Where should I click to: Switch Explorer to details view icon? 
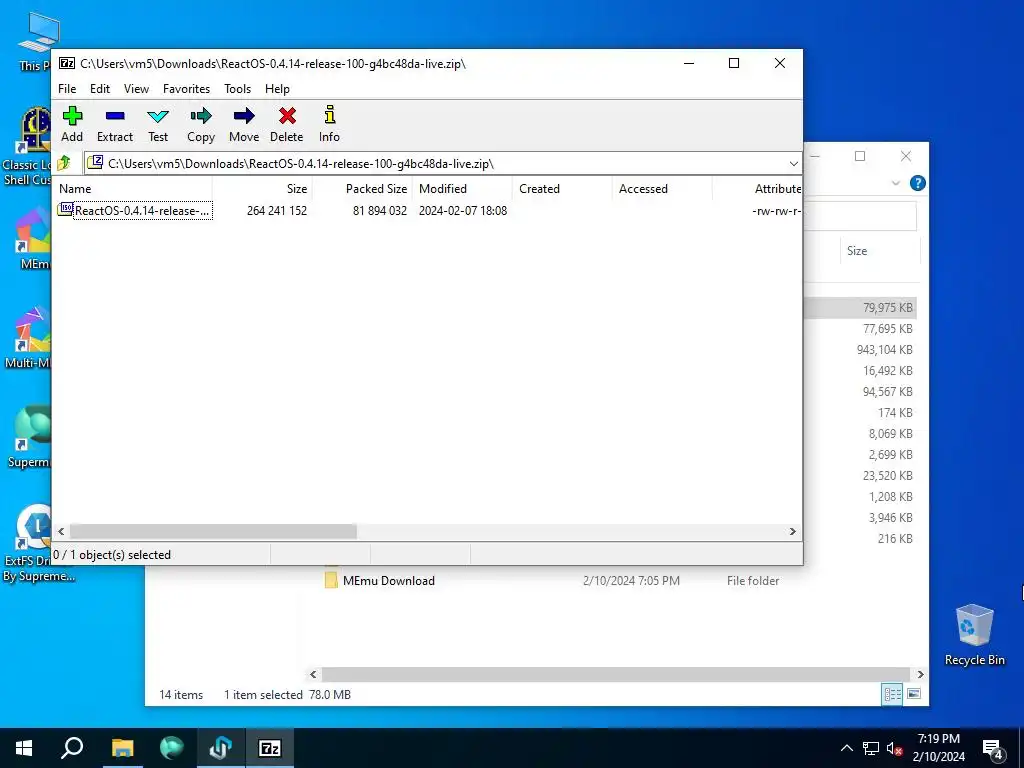892,694
